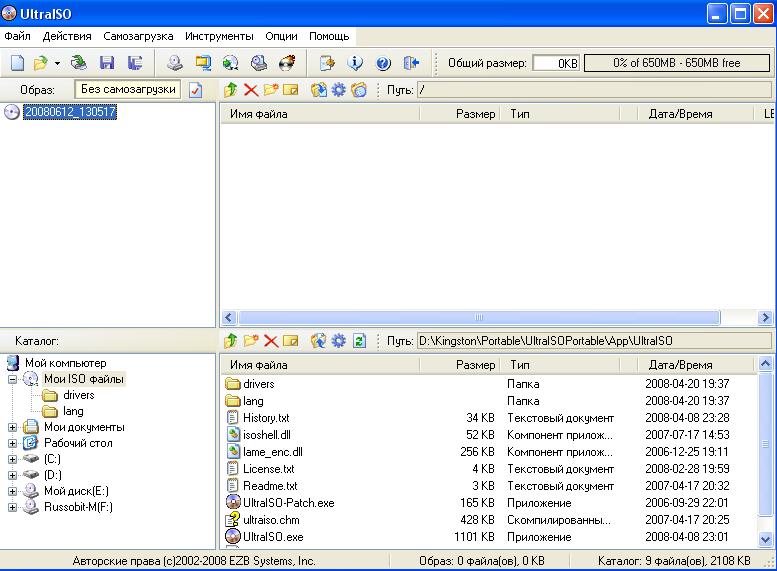Expand the Russobit-M(F:) node
This screenshot has height=571, width=777.
point(12,507)
